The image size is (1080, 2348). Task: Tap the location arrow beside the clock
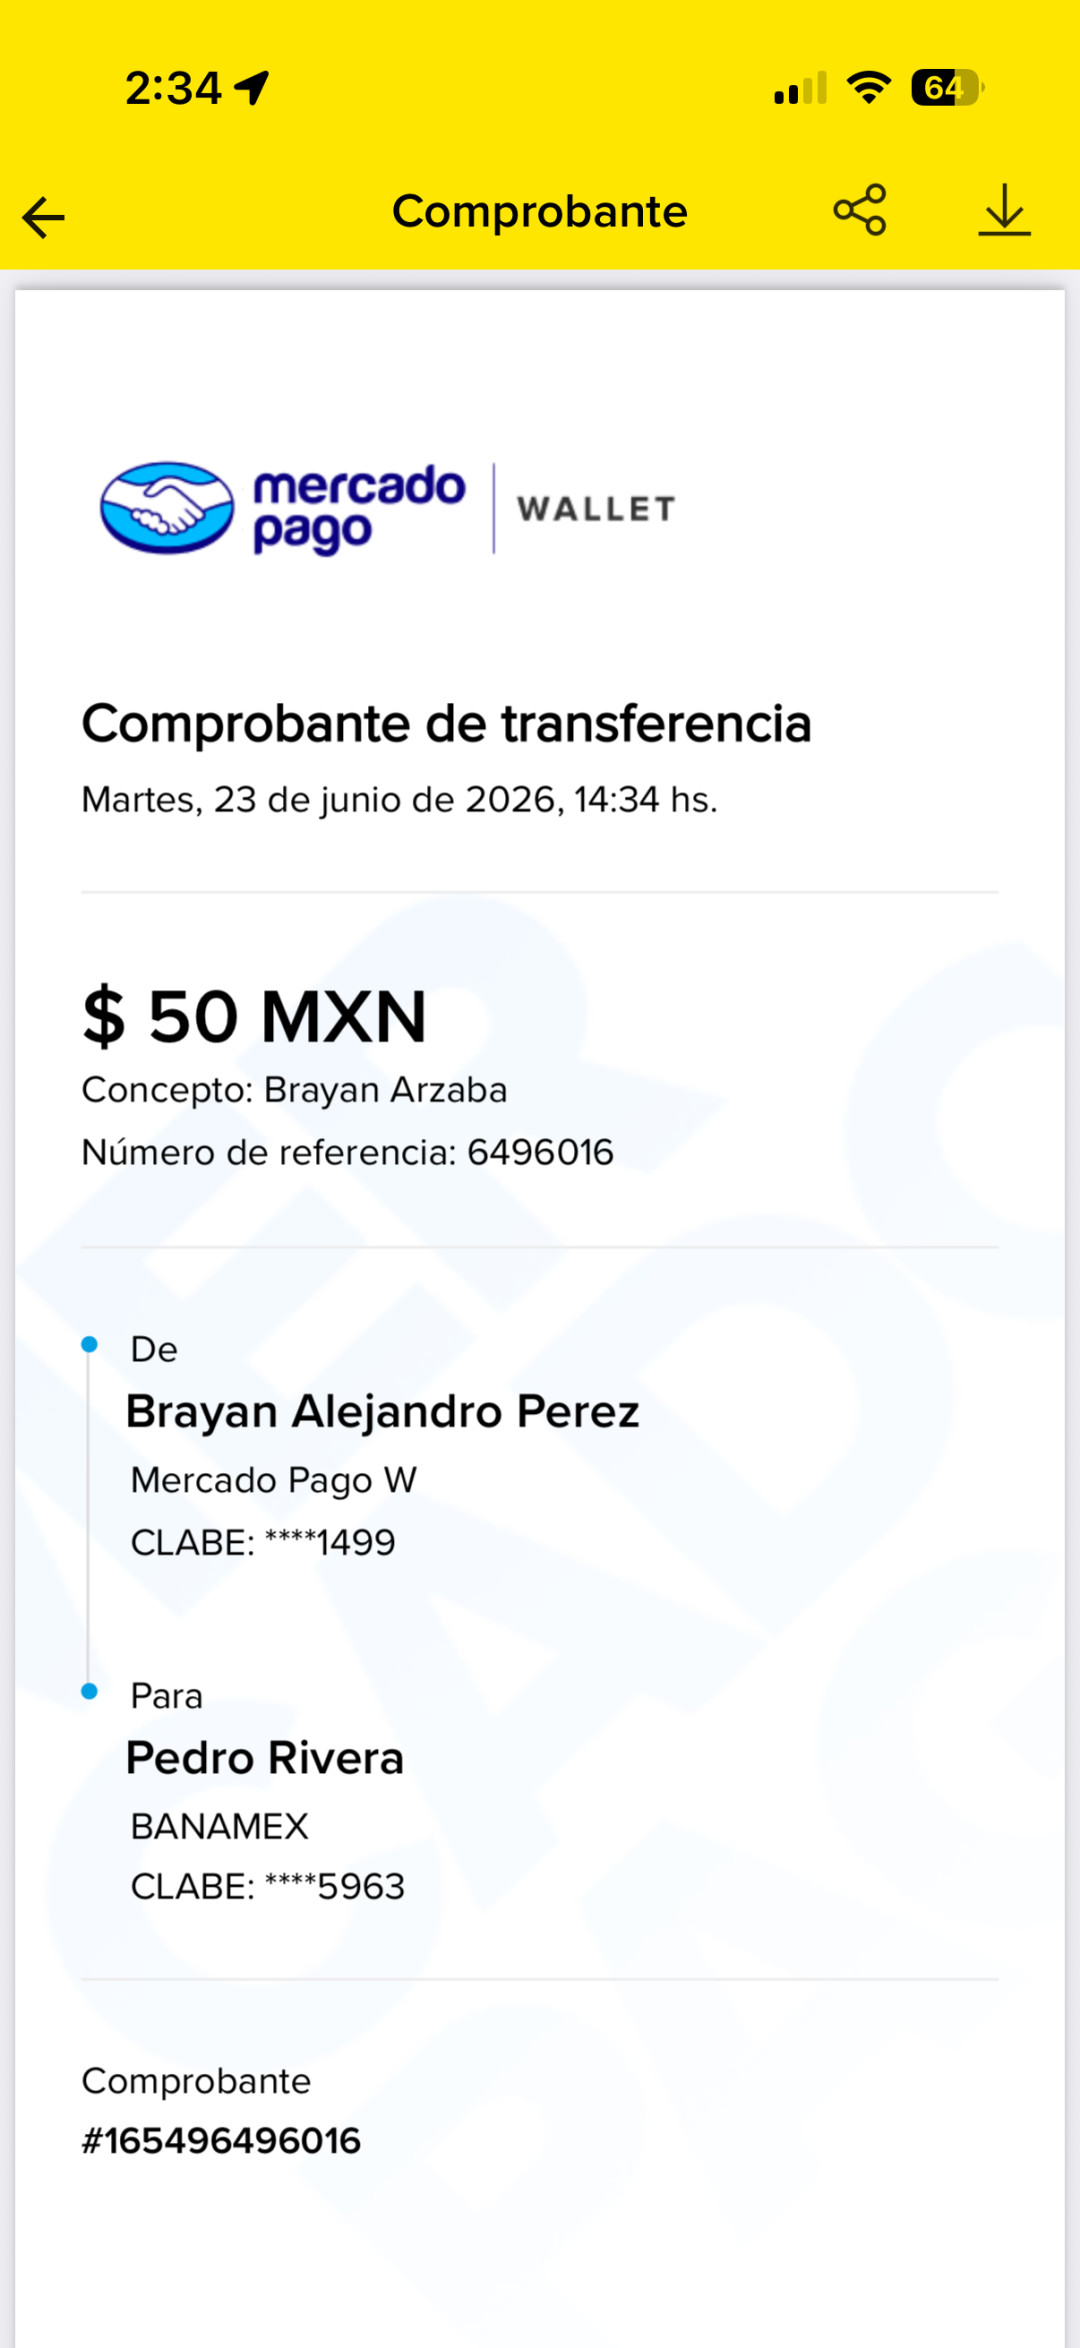252,88
